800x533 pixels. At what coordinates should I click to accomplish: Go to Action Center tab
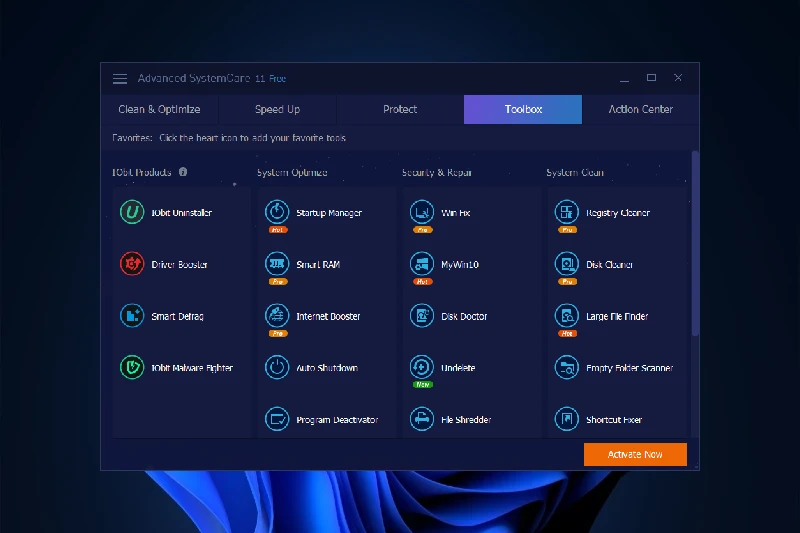coord(641,109)
